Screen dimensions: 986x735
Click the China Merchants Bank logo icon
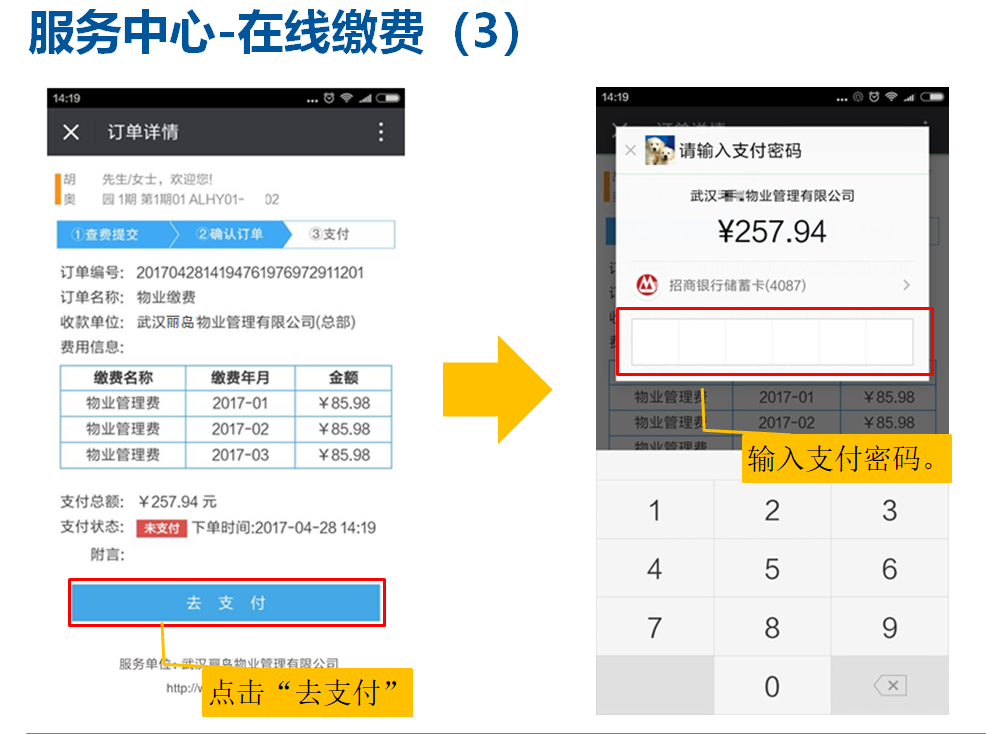648,285
